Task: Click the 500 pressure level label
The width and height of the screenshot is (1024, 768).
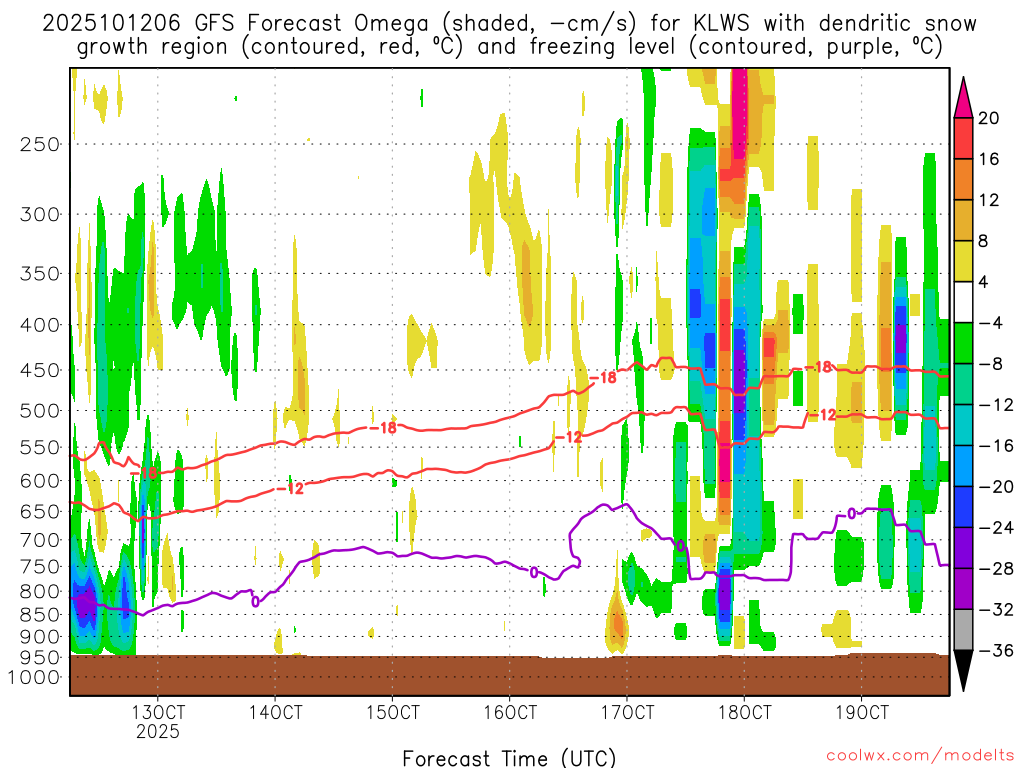Action: click(x=38, y=411)
